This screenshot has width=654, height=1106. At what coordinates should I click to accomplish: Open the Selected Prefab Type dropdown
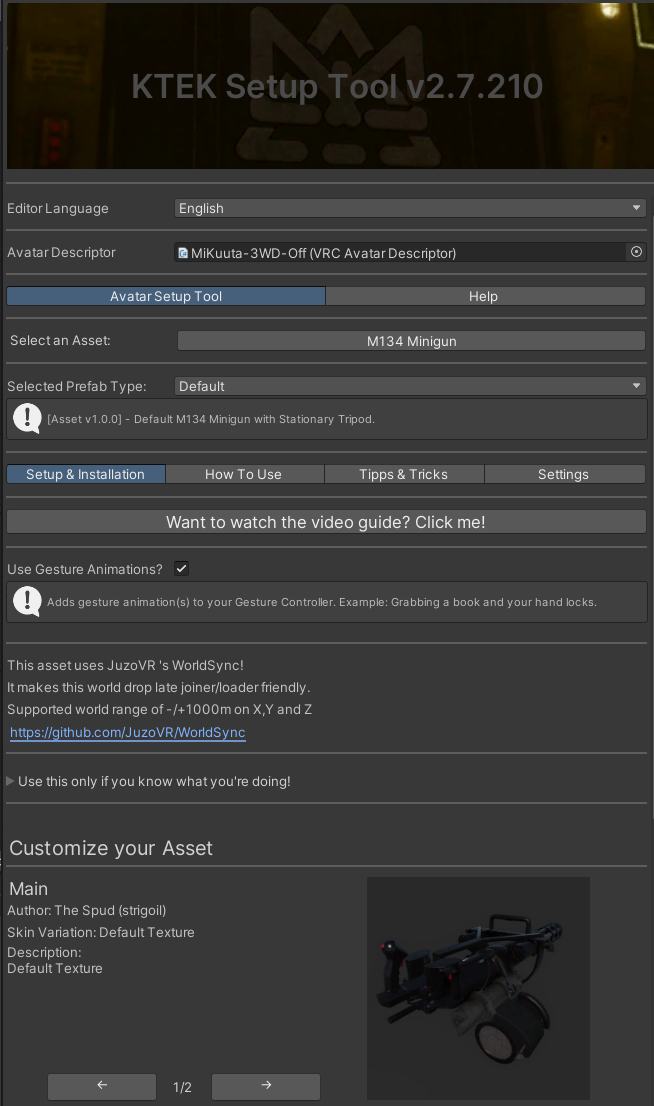point(410,386)
